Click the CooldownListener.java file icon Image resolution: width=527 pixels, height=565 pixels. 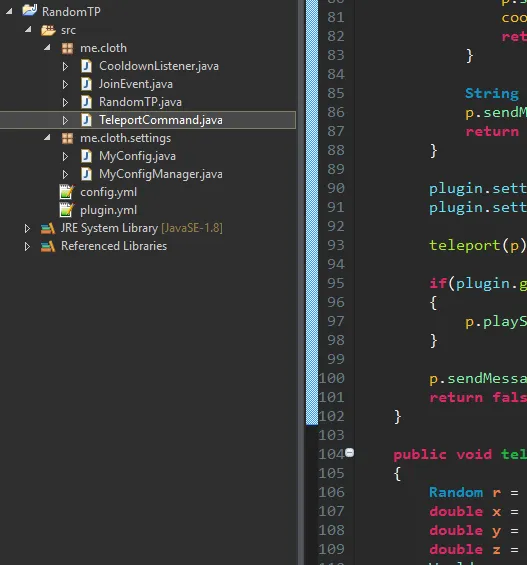tap(86, 66)
